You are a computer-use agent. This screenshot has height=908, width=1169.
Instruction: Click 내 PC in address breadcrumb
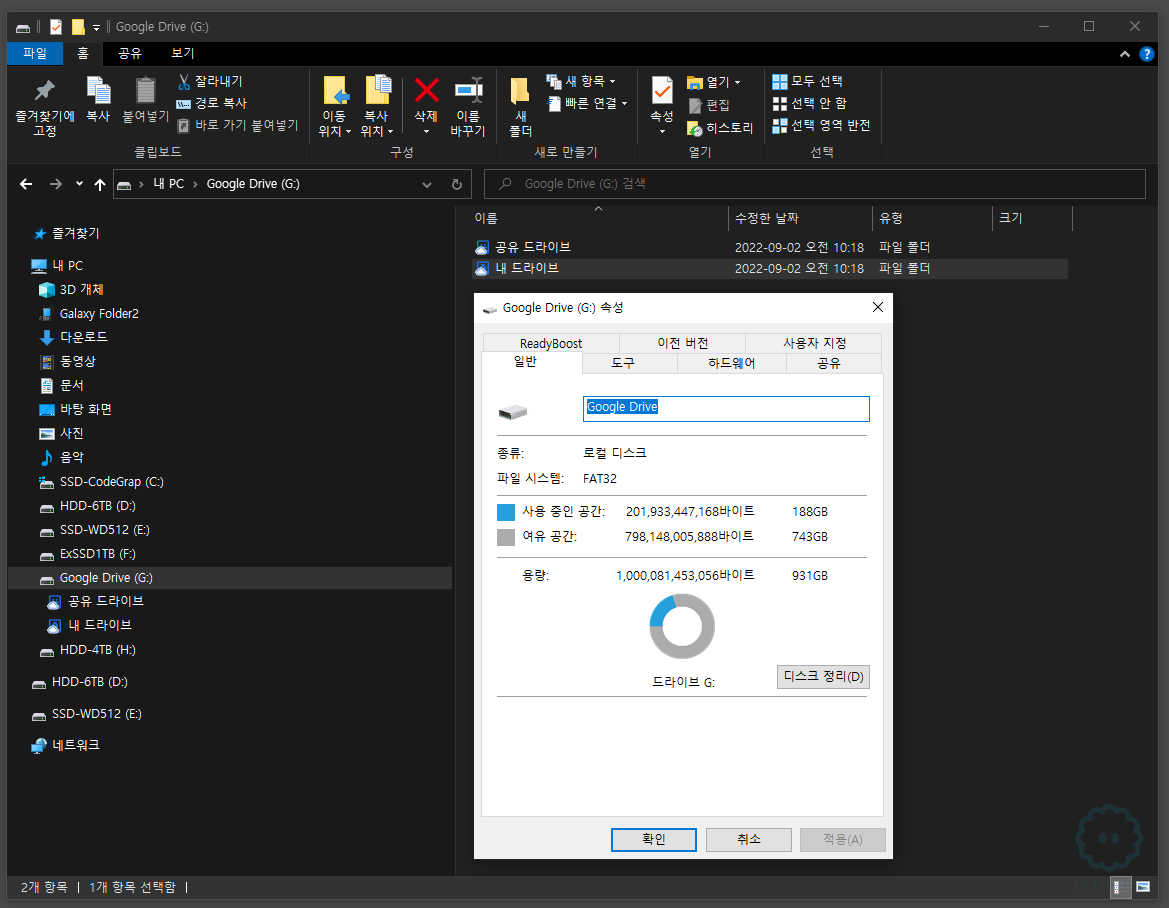[168, 184]
